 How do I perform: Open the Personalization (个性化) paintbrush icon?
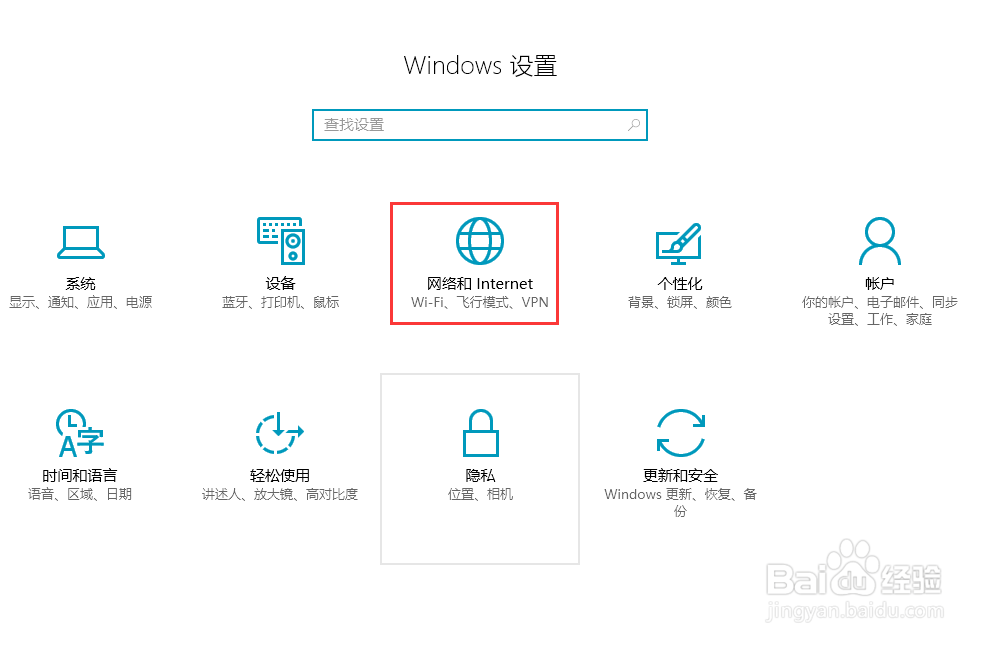(x=678, y=244)
